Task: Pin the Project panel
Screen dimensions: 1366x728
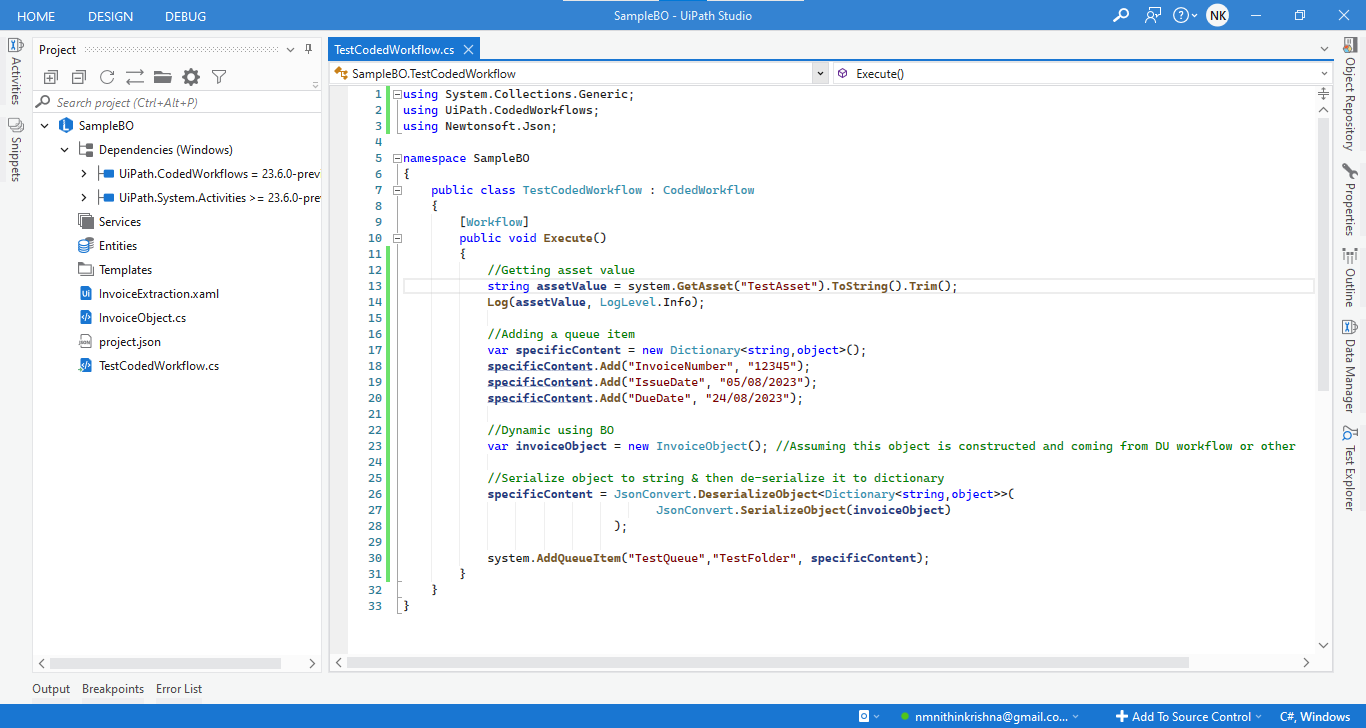Action: (x=307, y=49)
